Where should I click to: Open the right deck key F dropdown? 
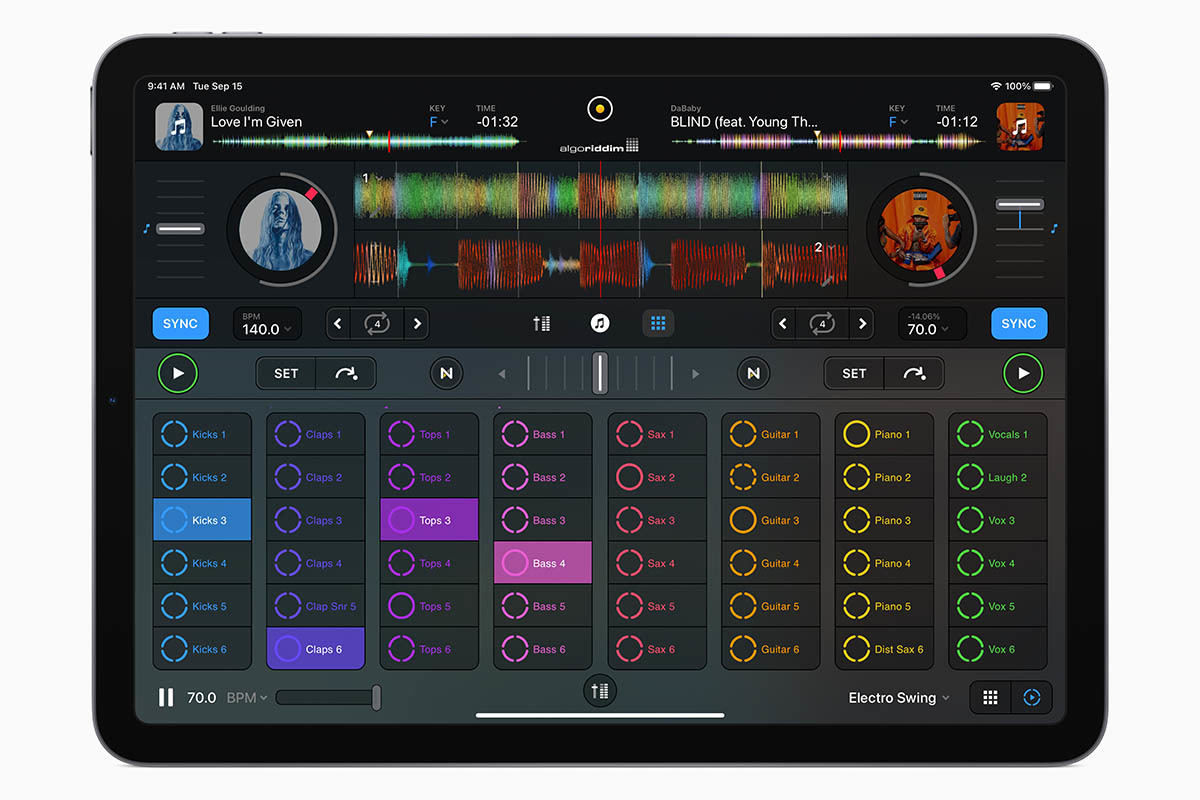[x=898, y=122]
